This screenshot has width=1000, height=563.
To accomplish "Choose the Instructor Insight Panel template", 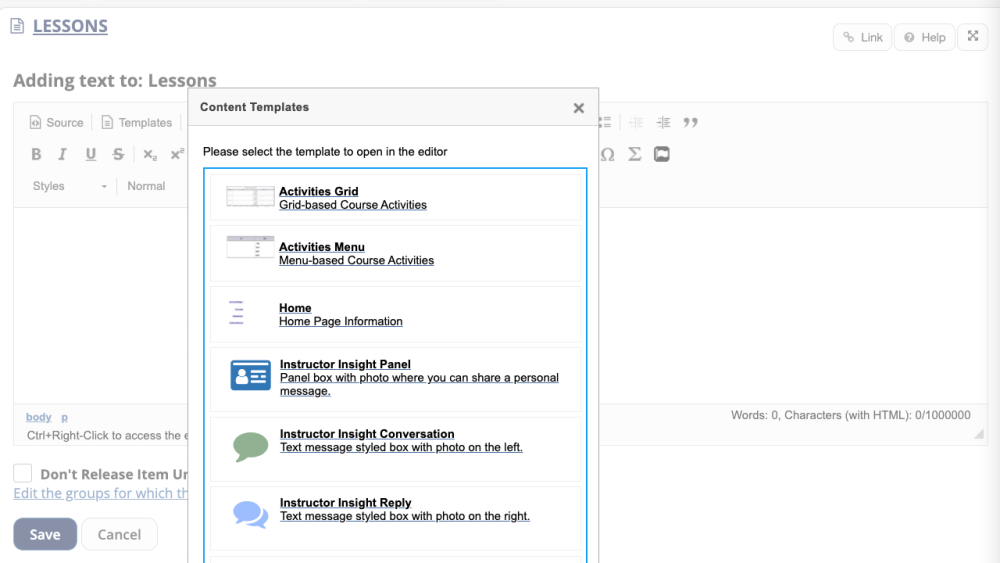I will click(395, 378).
